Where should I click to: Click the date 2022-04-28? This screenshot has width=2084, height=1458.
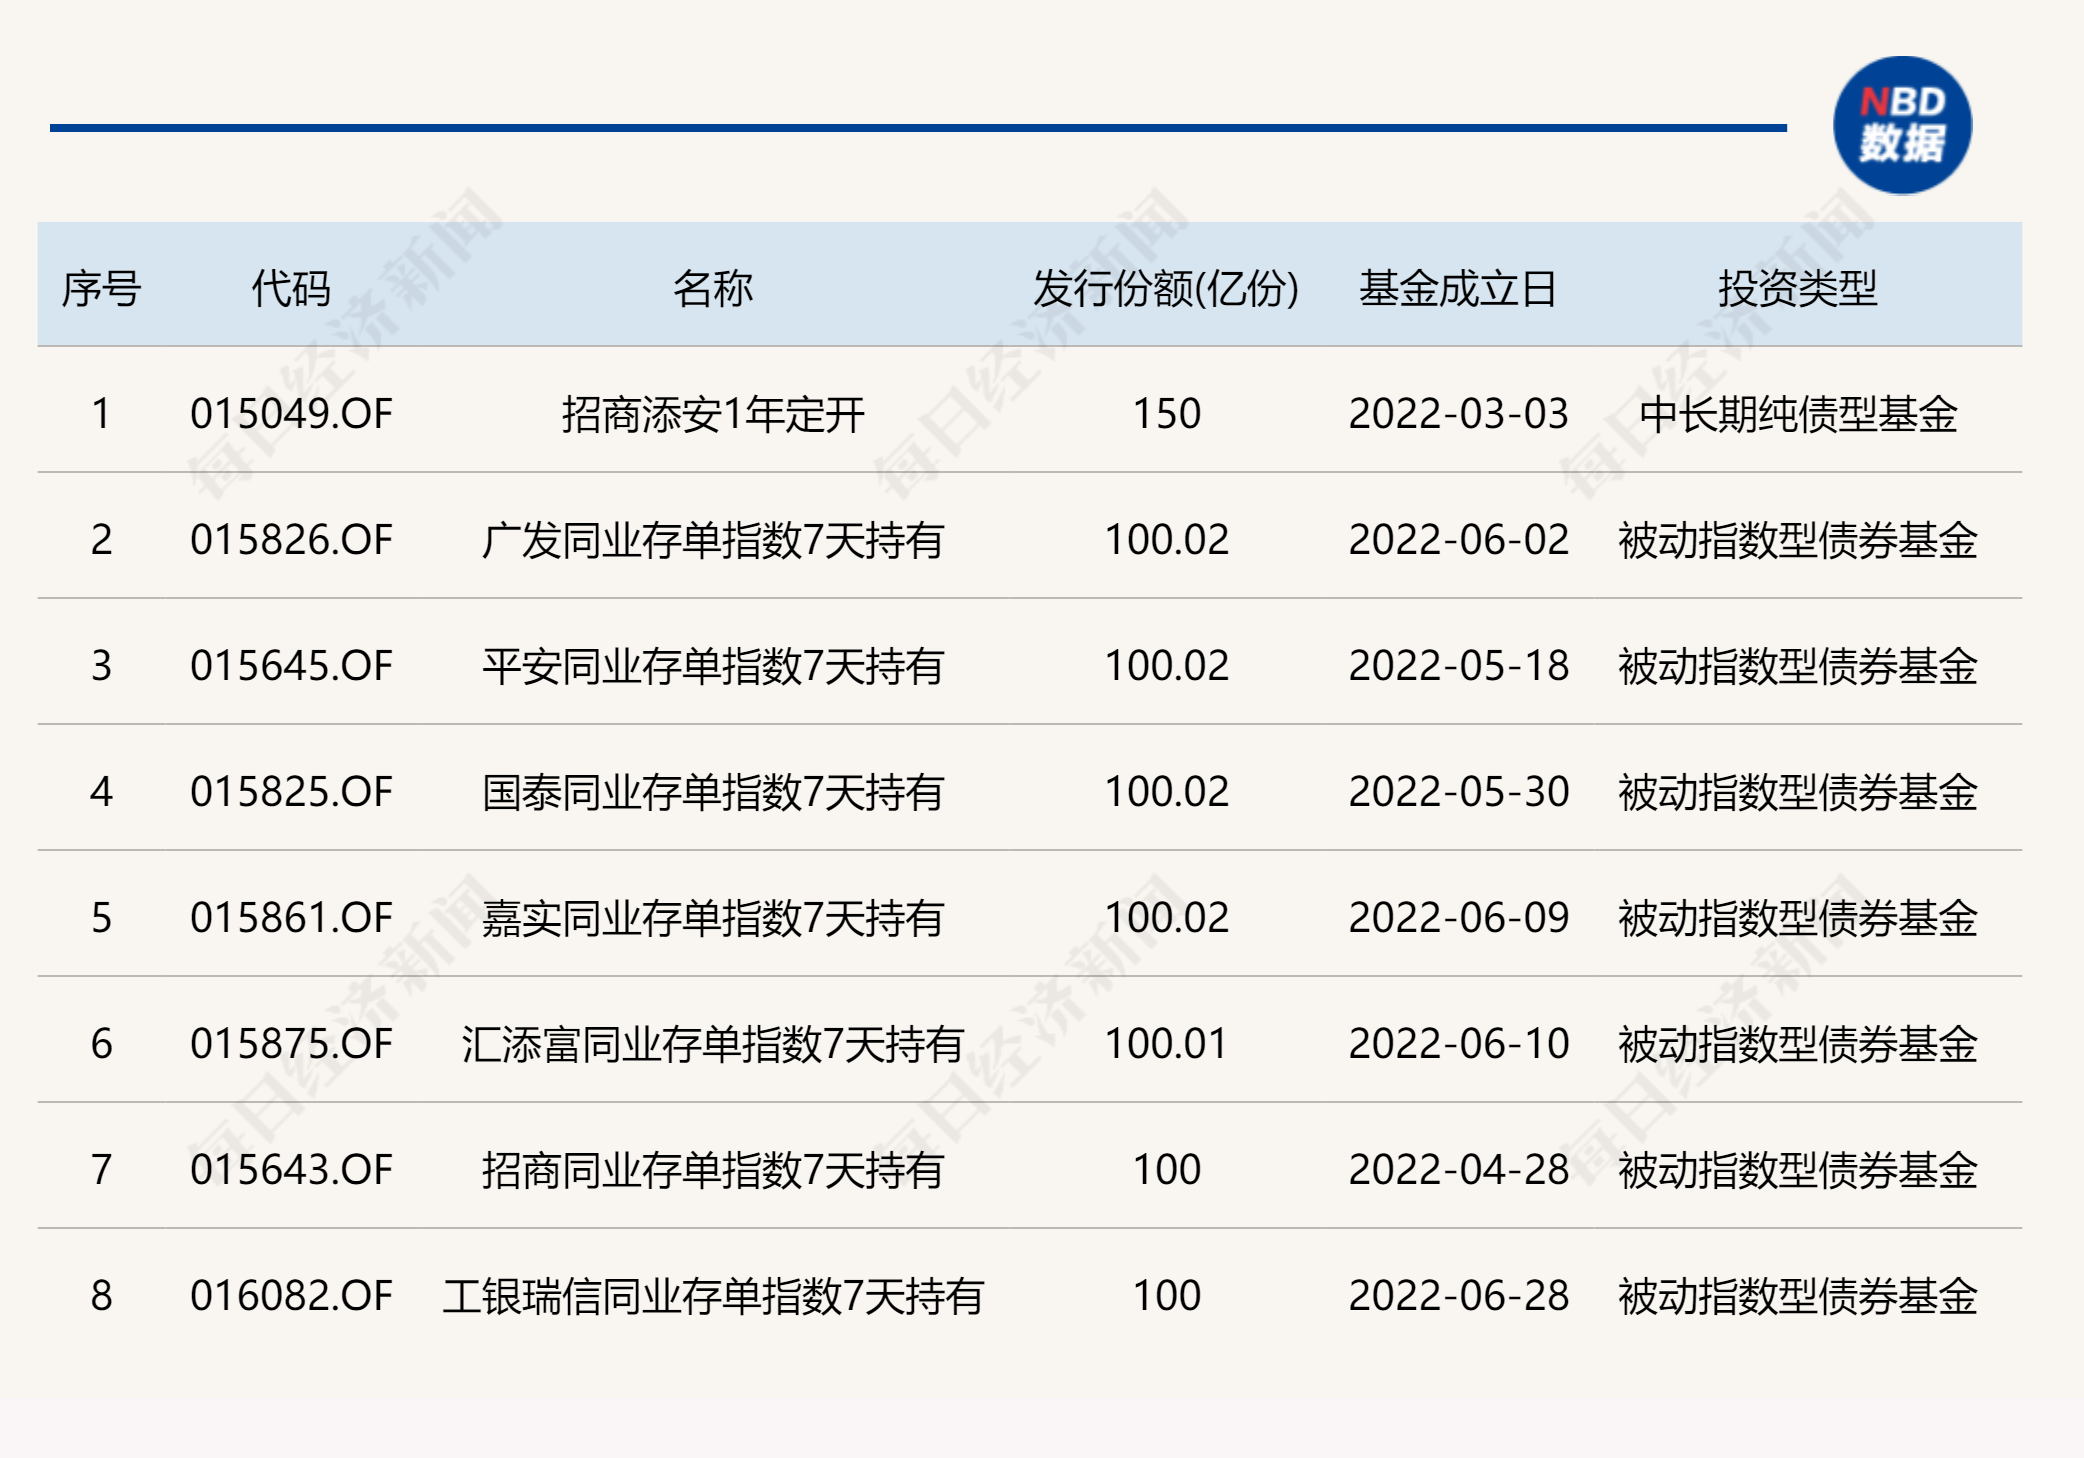(x=1458, y=1170)
